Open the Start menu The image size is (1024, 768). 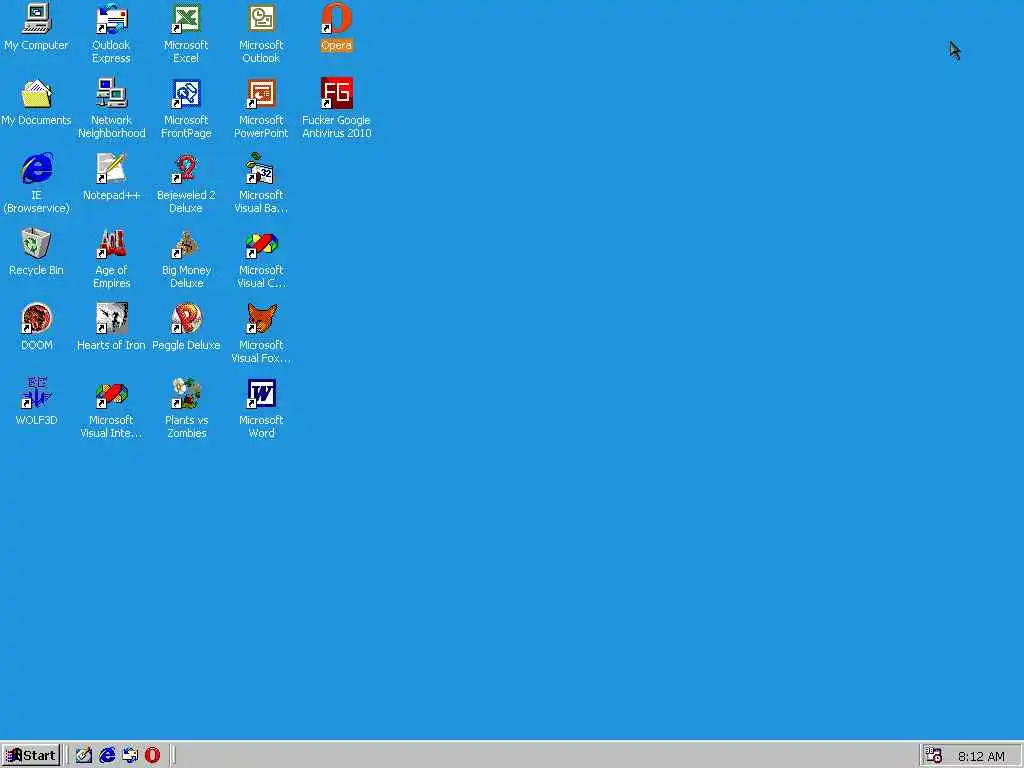click(31, 756)
